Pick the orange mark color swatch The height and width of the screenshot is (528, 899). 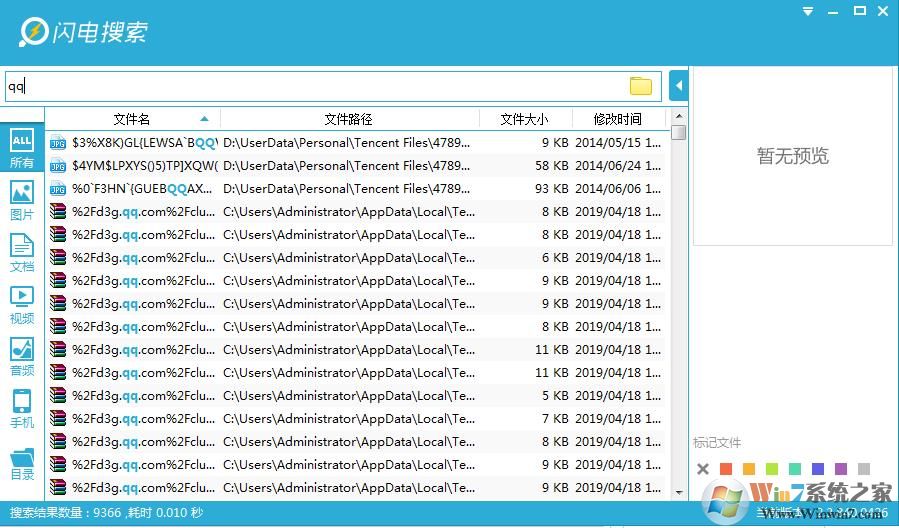[749, 469]
